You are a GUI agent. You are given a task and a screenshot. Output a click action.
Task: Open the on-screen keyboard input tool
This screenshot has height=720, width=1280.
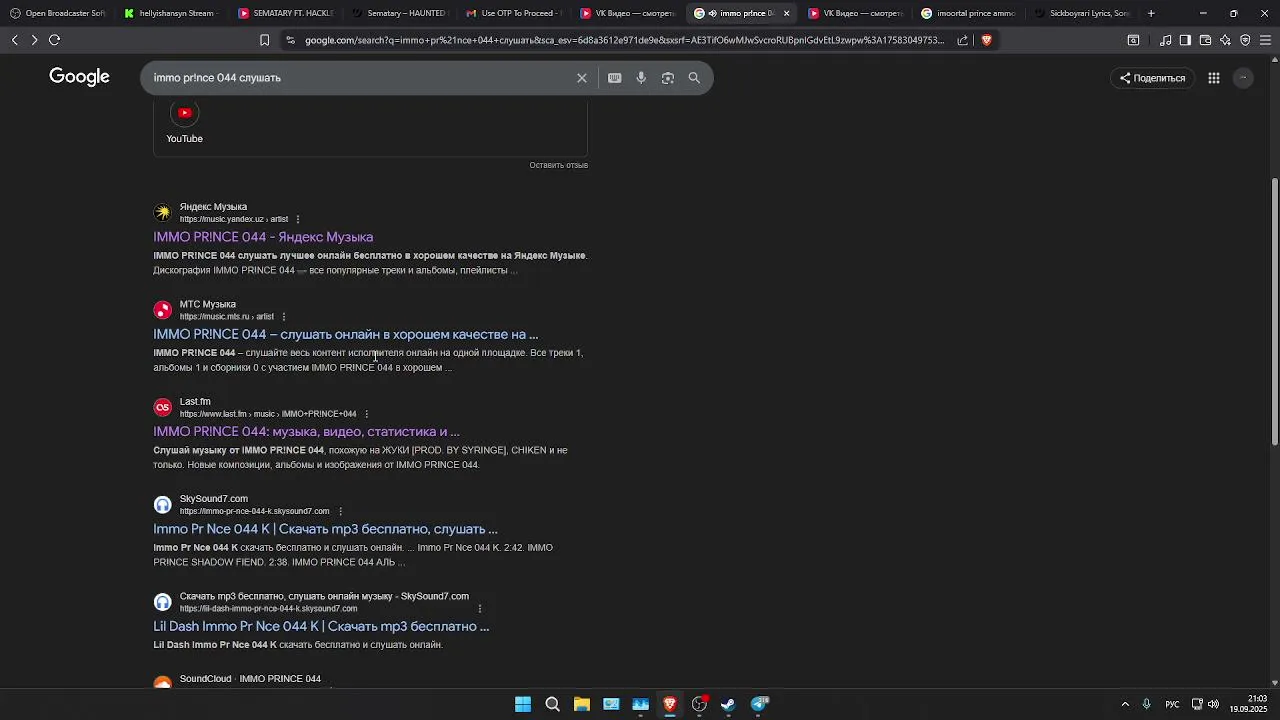coord(615,78)
